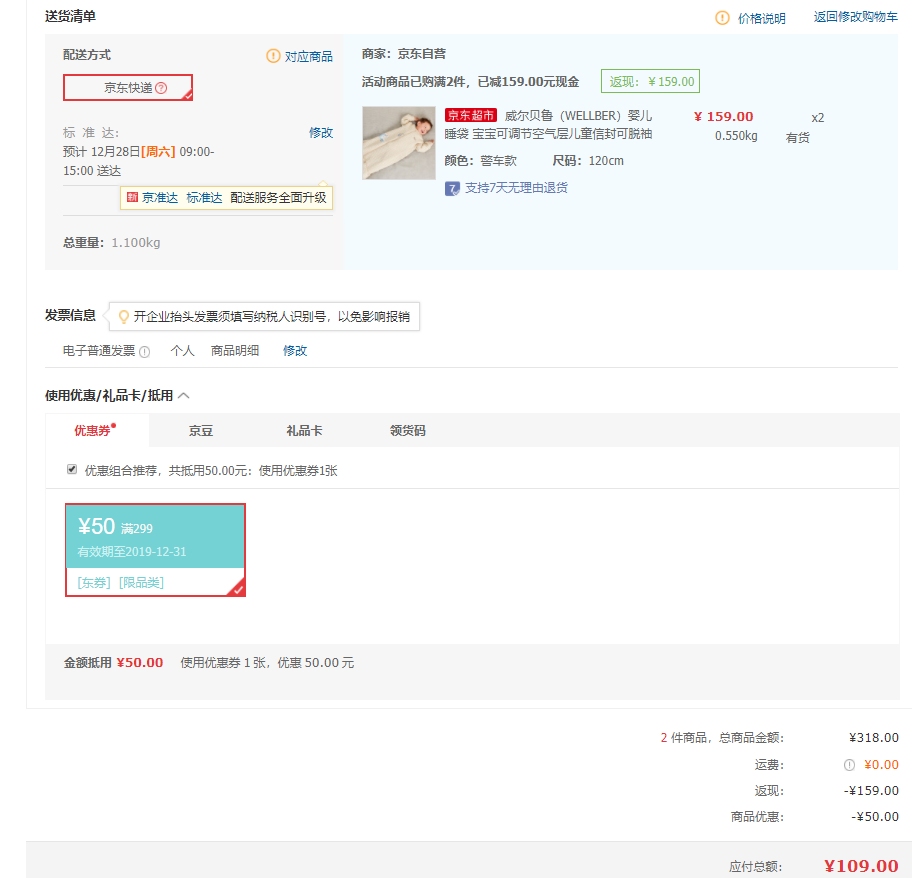912x878 pixels.
Task: Click item price ¥ 159.00
Action: click(724, 116)
